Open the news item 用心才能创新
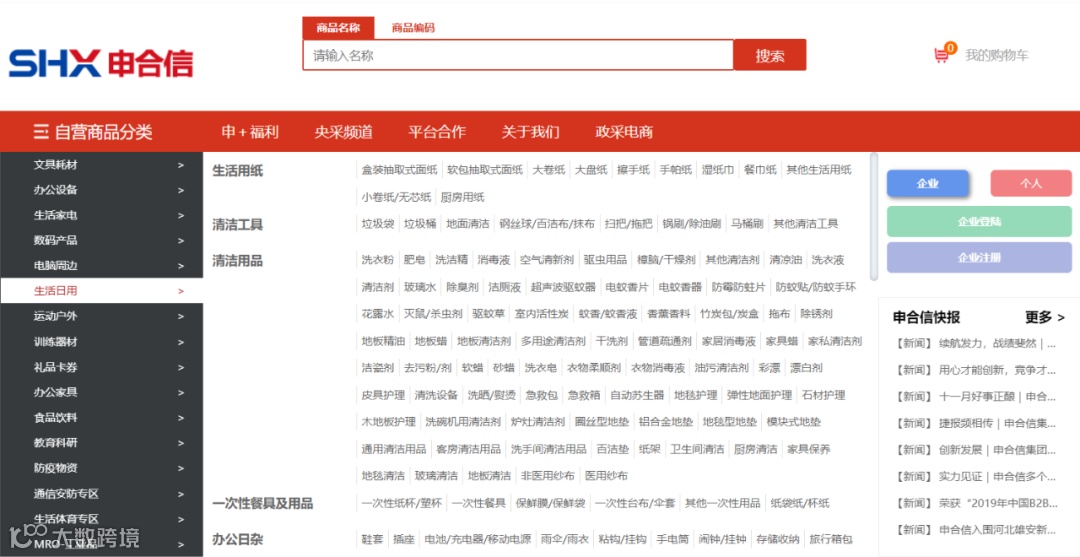Viewport: 1080px width, 557px height. pos(975,370)
